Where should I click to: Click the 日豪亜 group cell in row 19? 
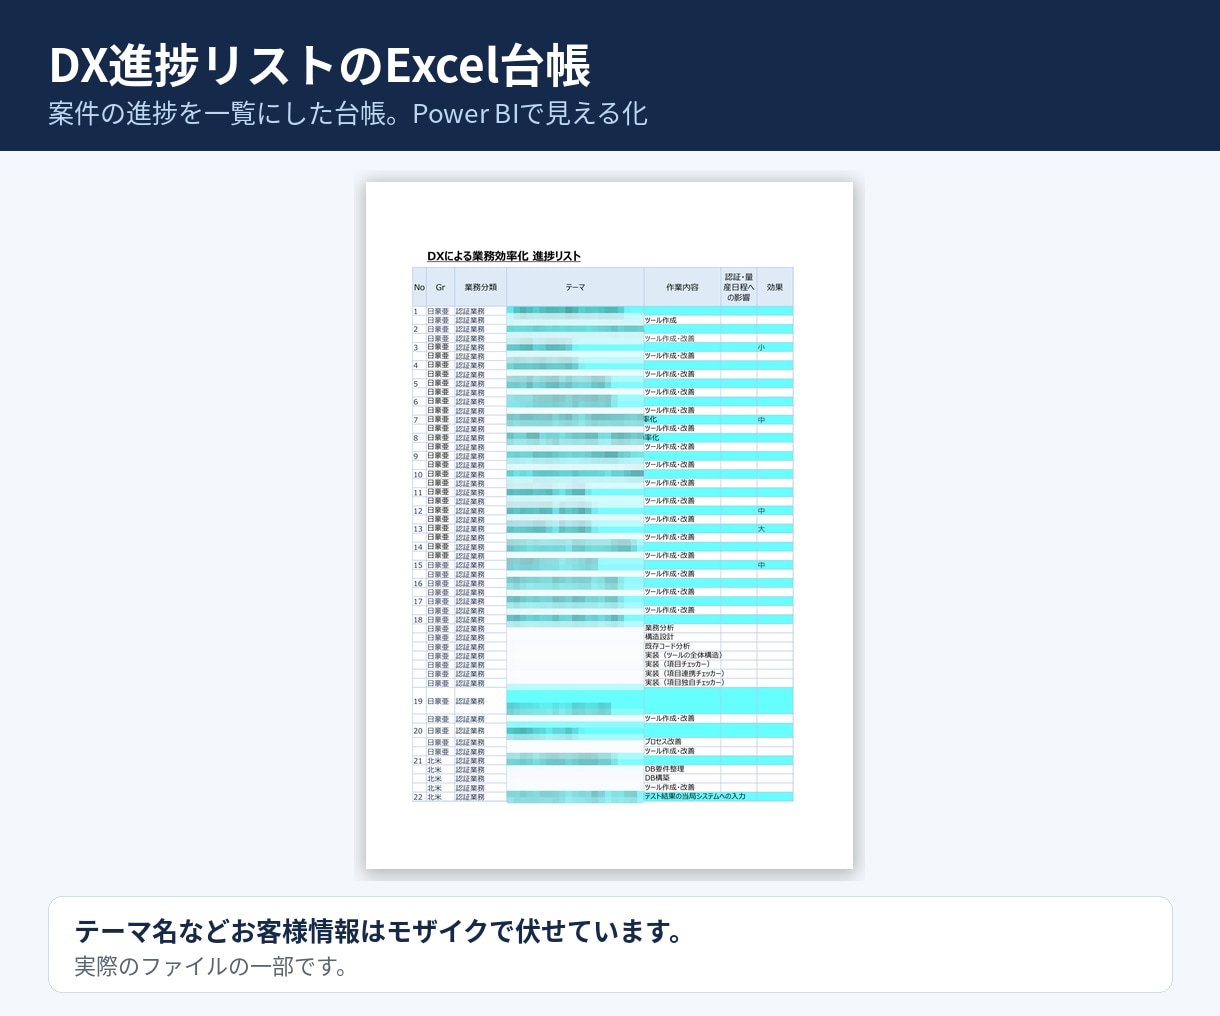click(440, 701)
